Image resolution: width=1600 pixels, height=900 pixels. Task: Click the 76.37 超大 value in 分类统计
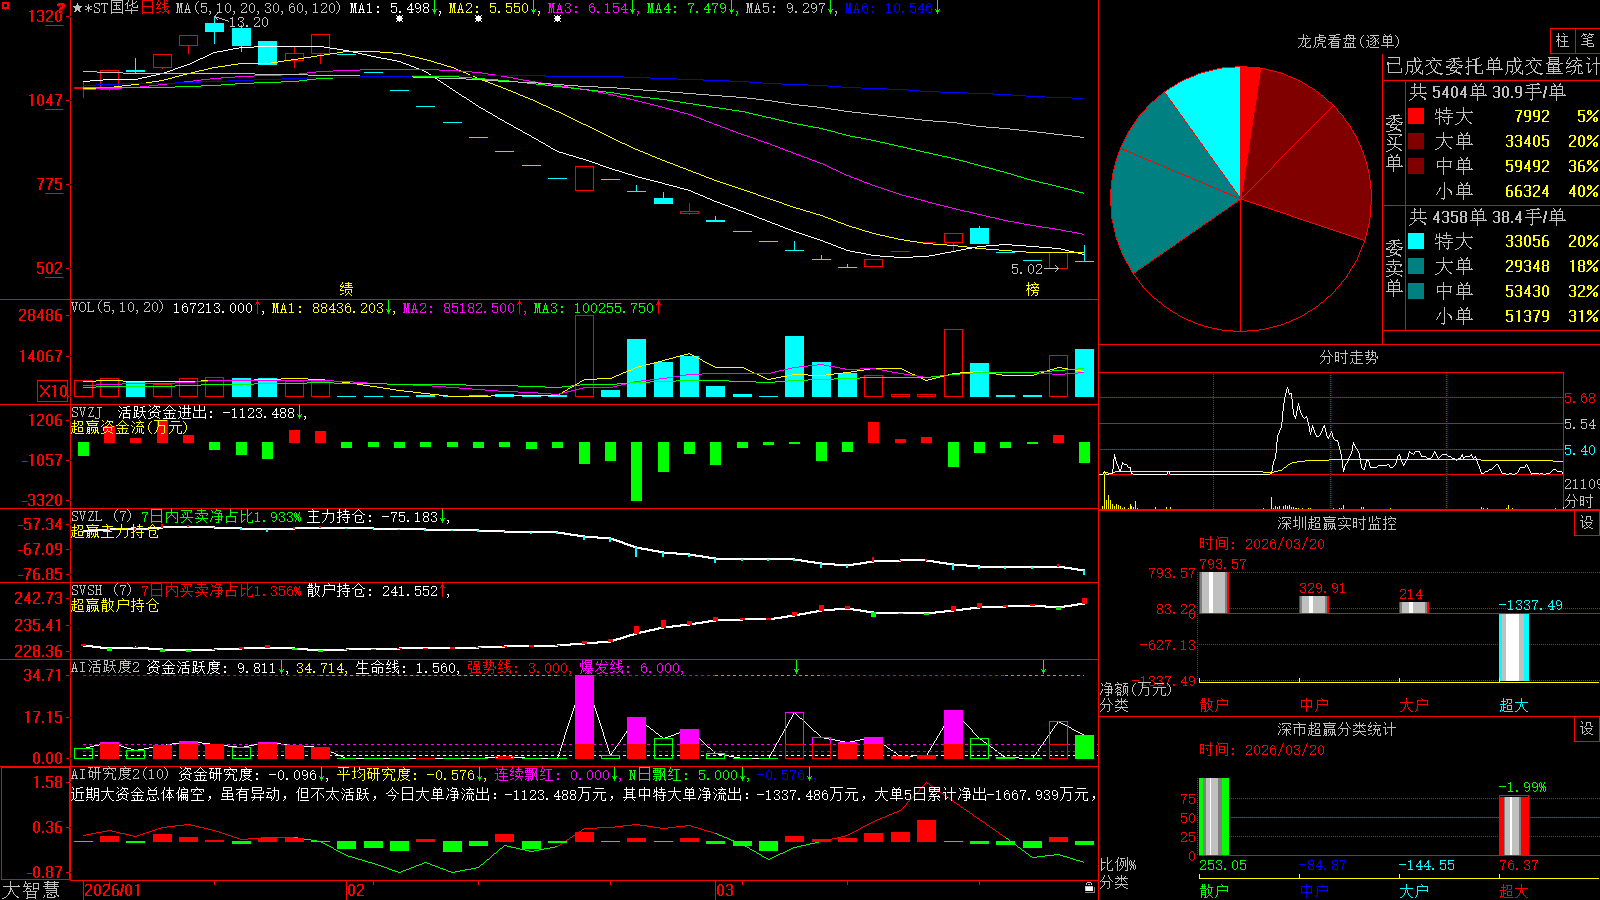pyautogui.click(x=1519, y=865)
